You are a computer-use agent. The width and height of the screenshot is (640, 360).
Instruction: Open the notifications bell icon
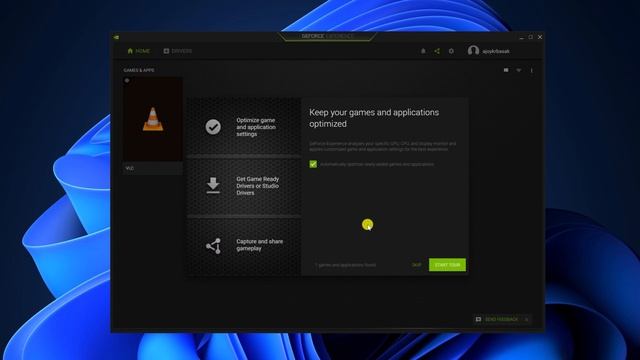pos(423,51)
